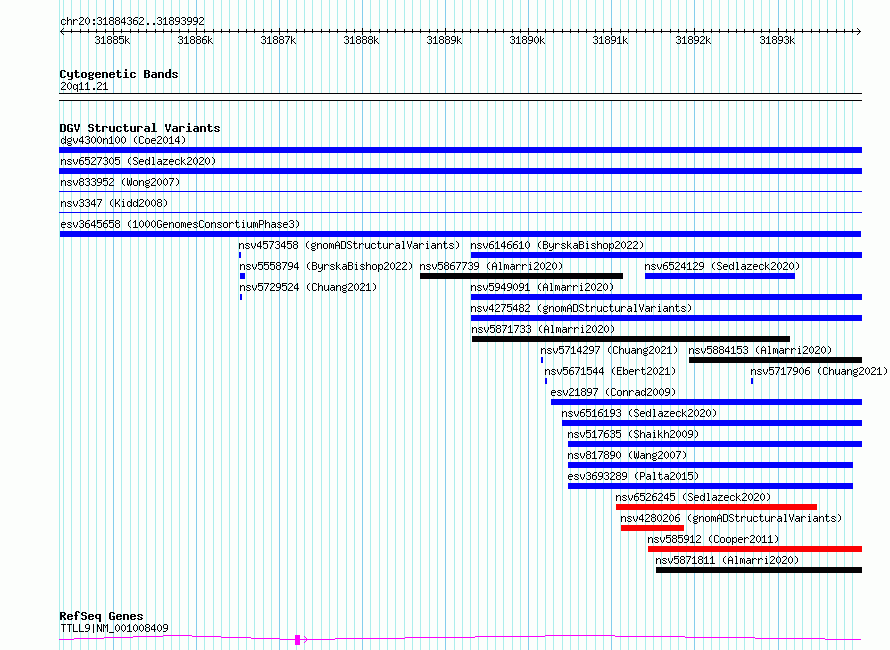The height and width of the screenshot is (650, 890).
Task: Select the Cytogenetic Bands track title
Action: pyautogui.click(x=119, y=74)
